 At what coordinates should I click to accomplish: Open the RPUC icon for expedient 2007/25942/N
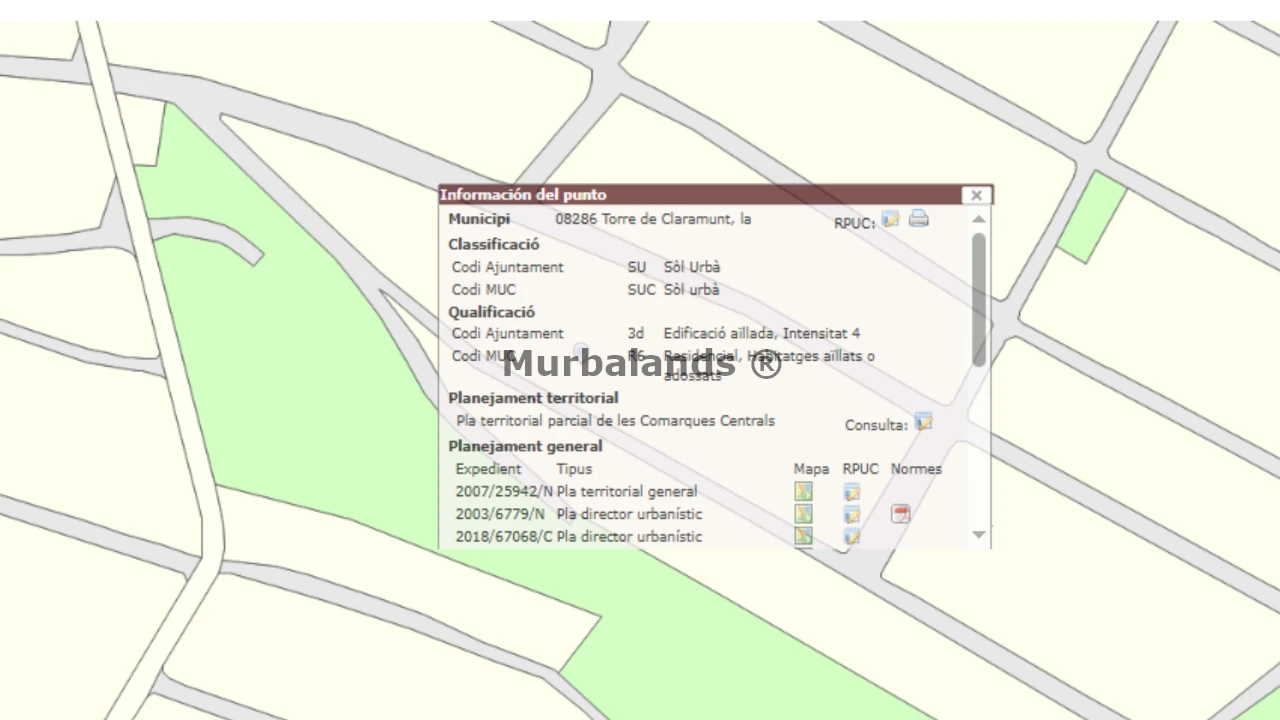pyautogui.click(x=852, y=492)
